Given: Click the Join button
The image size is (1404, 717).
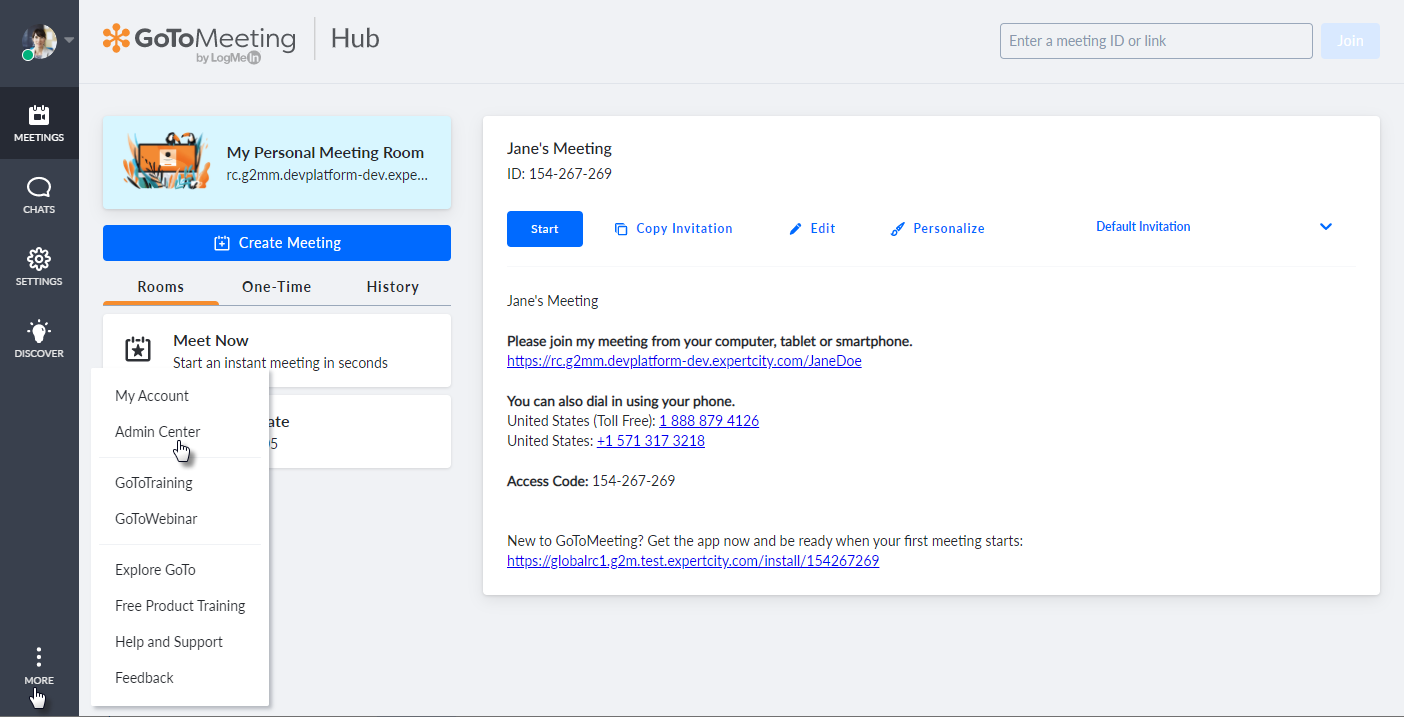Looking at the screenshot, I should pos(1350,41).
